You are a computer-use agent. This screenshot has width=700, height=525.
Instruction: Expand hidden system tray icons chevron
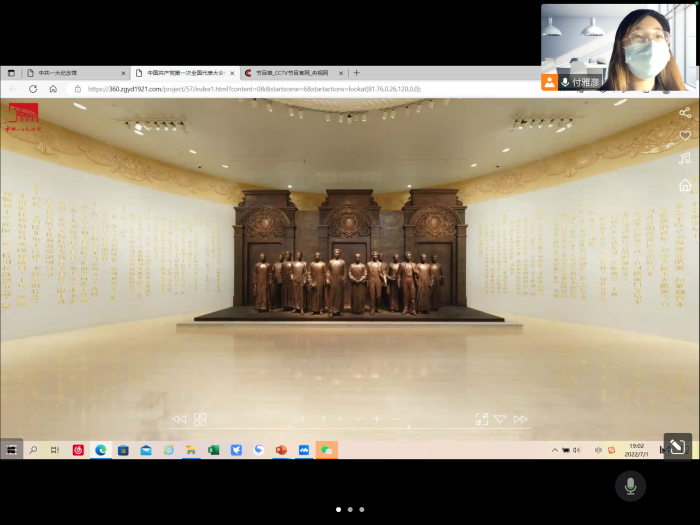click(x=555, y=450)
